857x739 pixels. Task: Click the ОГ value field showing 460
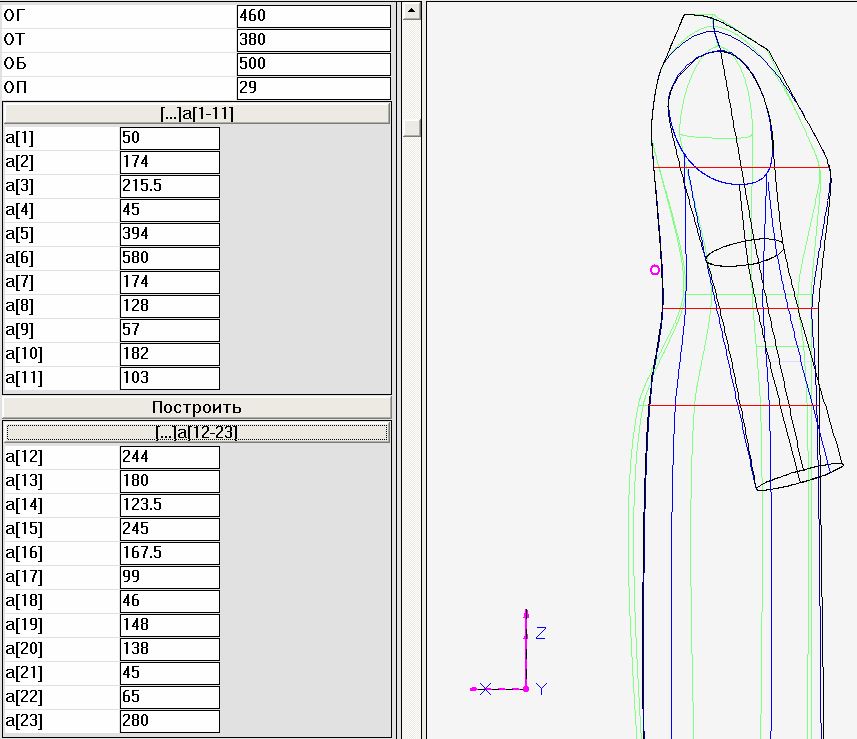pyautogui.click(x=314, y=16)
